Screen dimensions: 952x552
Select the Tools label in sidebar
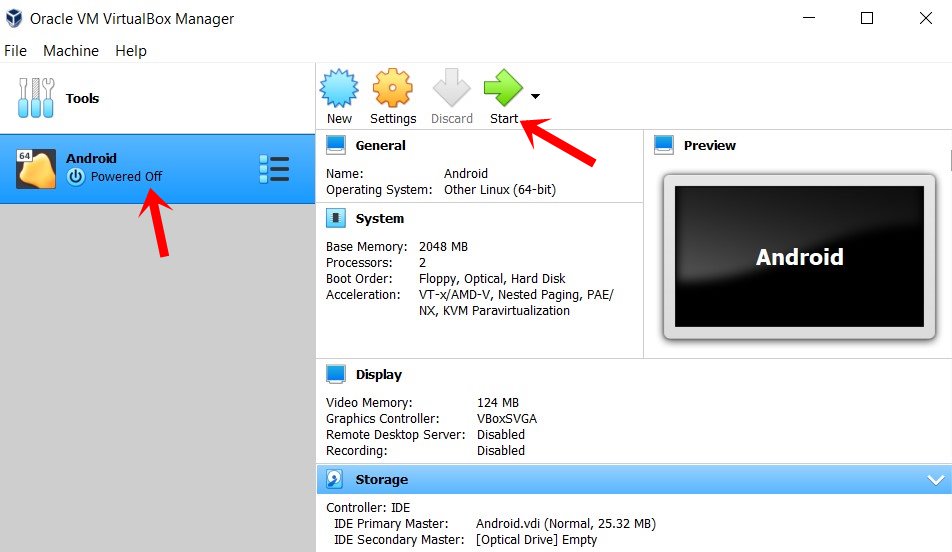[82, 98]
